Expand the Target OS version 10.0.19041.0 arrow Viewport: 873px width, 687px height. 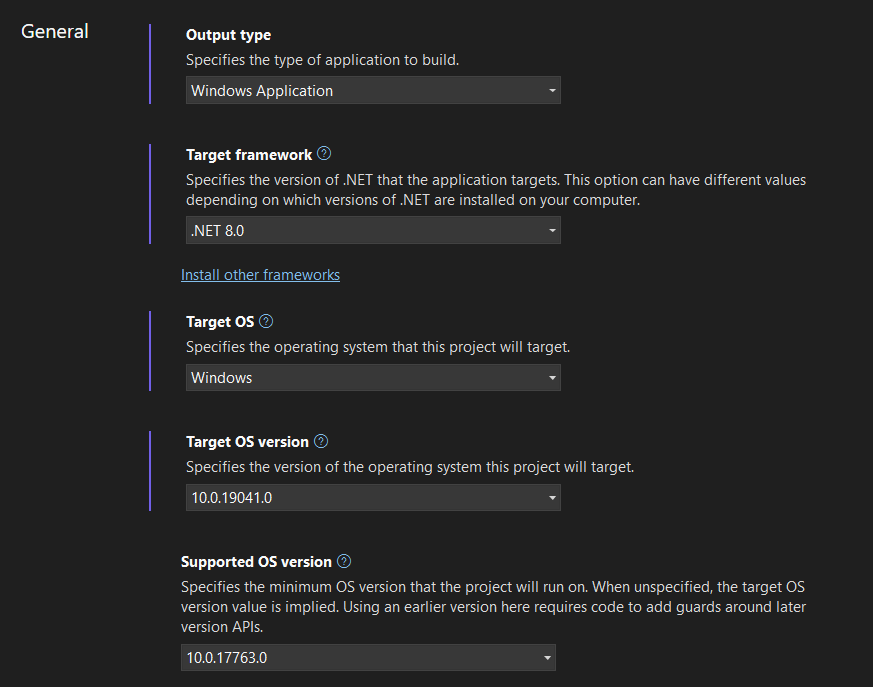click(x=552, y=497)
